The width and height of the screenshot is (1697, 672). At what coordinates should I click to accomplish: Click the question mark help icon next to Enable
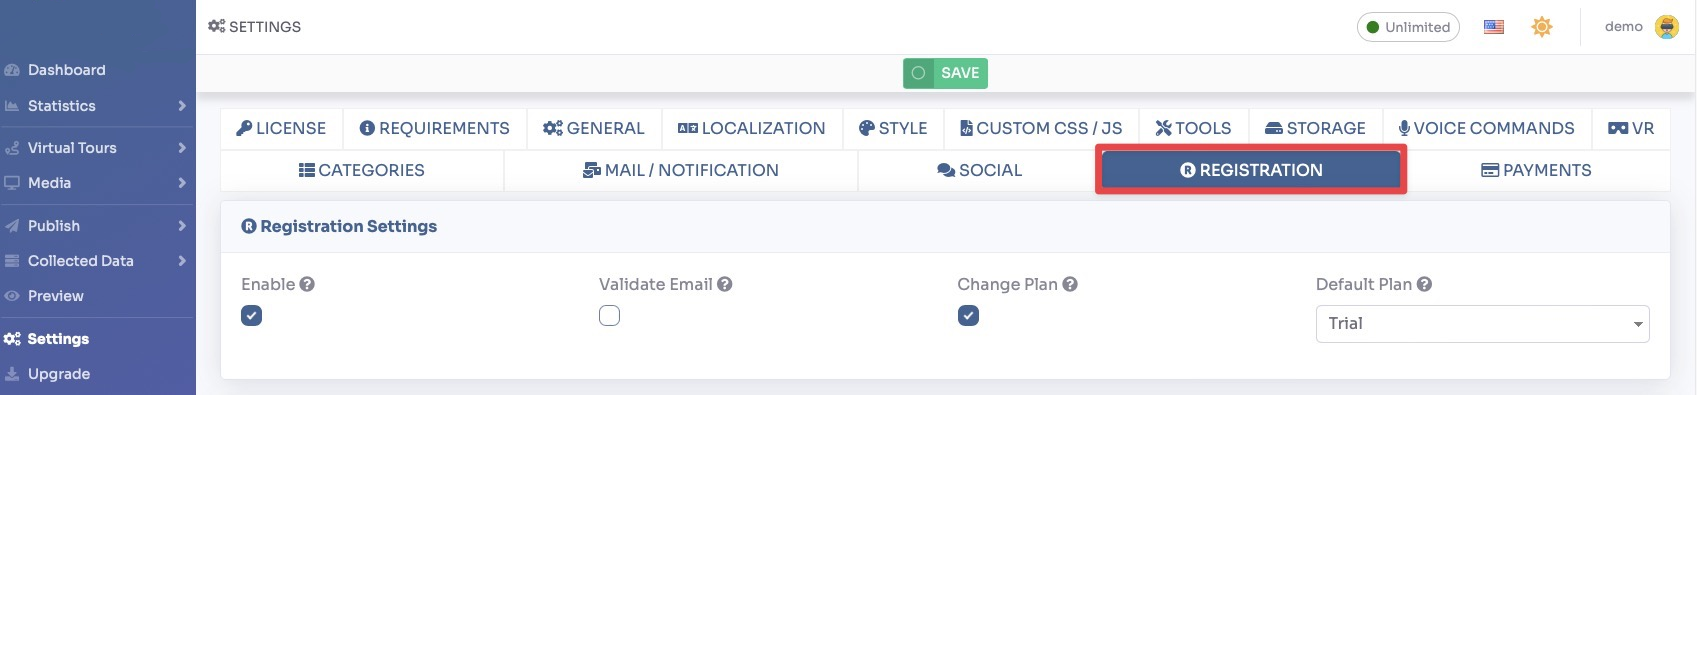coord(306,283)
